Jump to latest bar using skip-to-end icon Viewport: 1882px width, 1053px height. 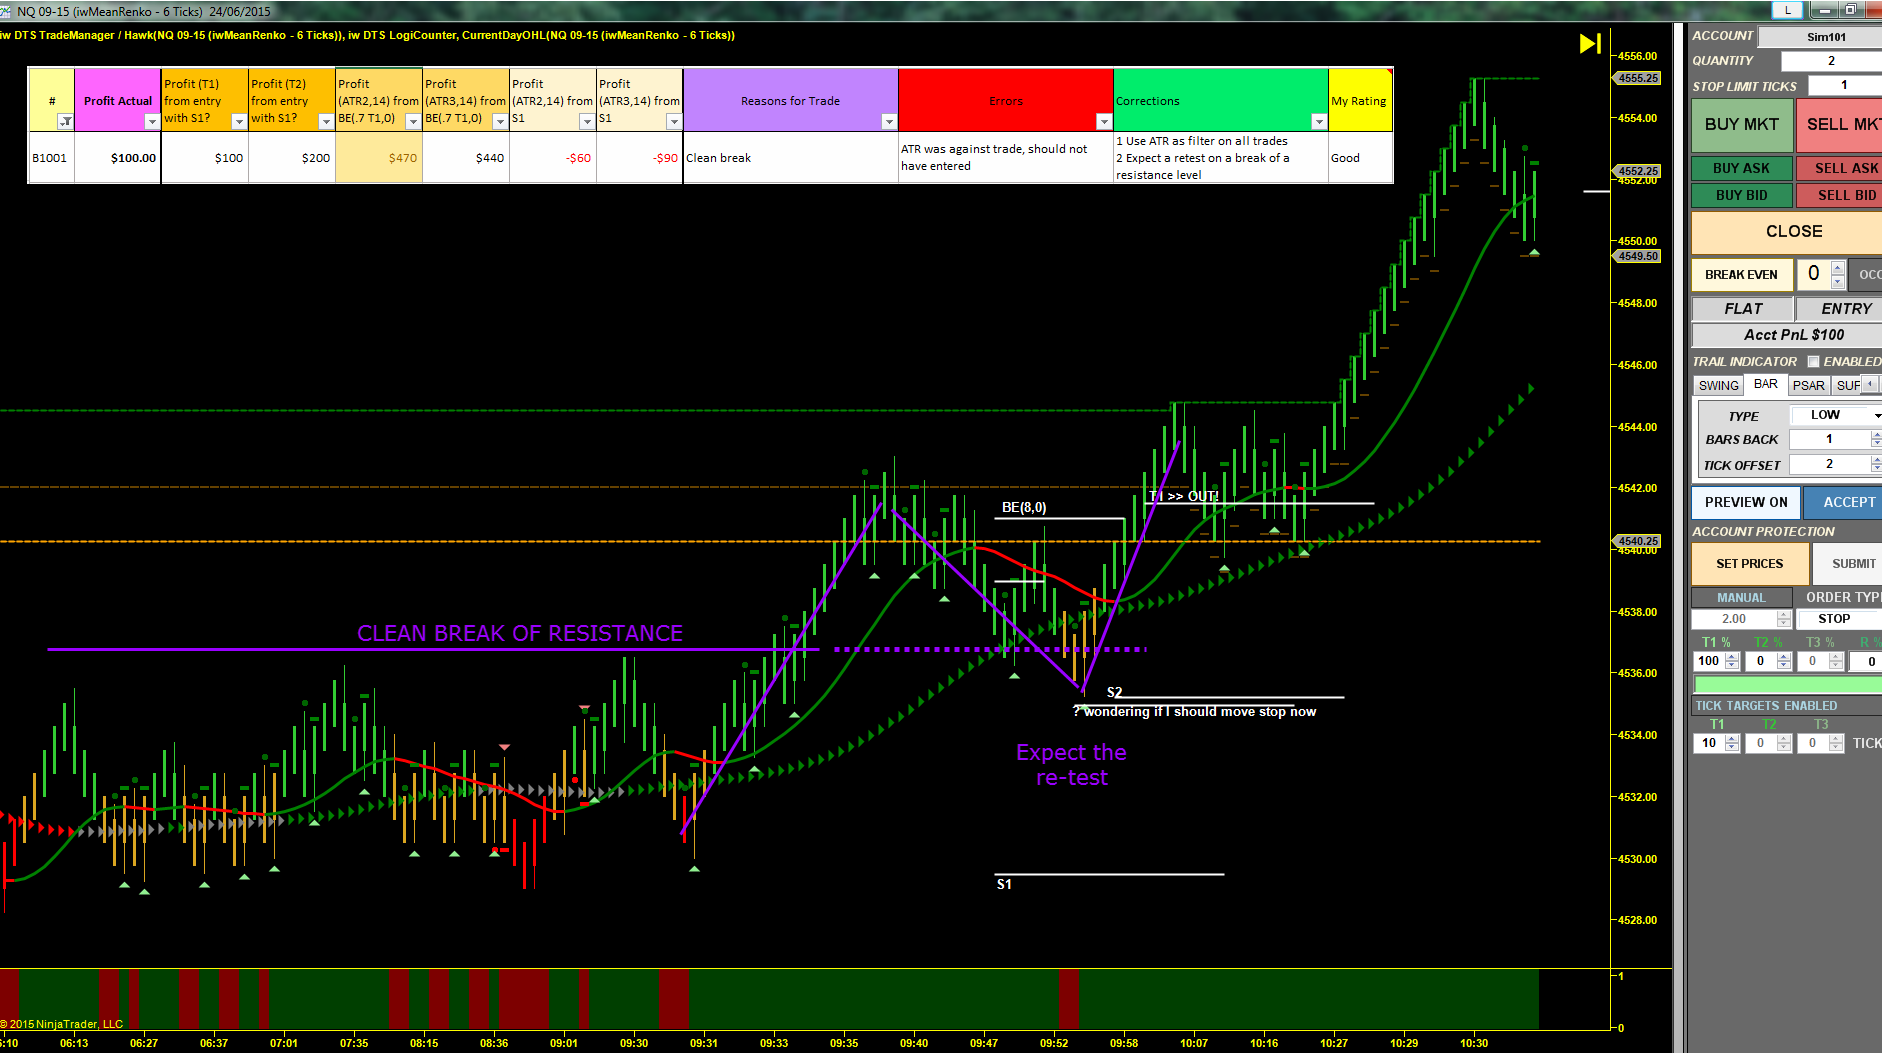(x=1590, y=43)
